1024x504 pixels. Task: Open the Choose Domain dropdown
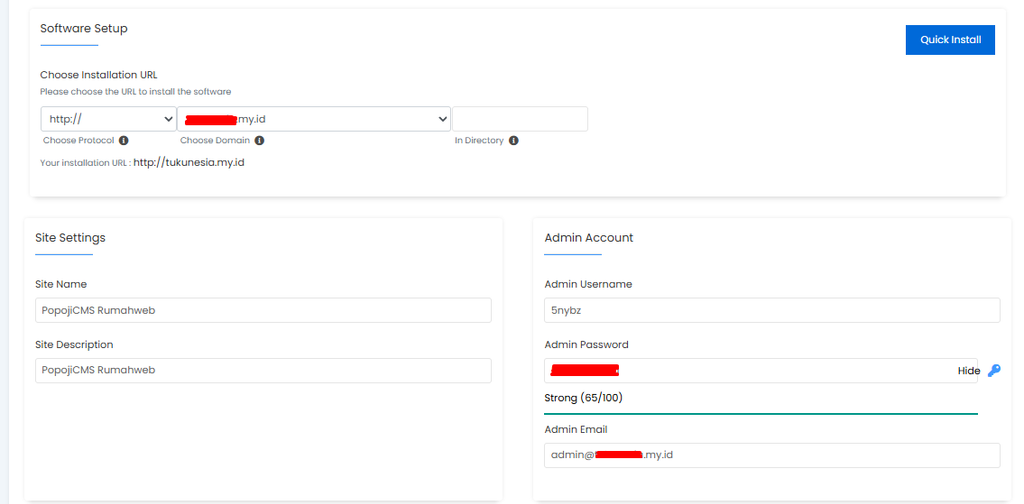point(313,119)
